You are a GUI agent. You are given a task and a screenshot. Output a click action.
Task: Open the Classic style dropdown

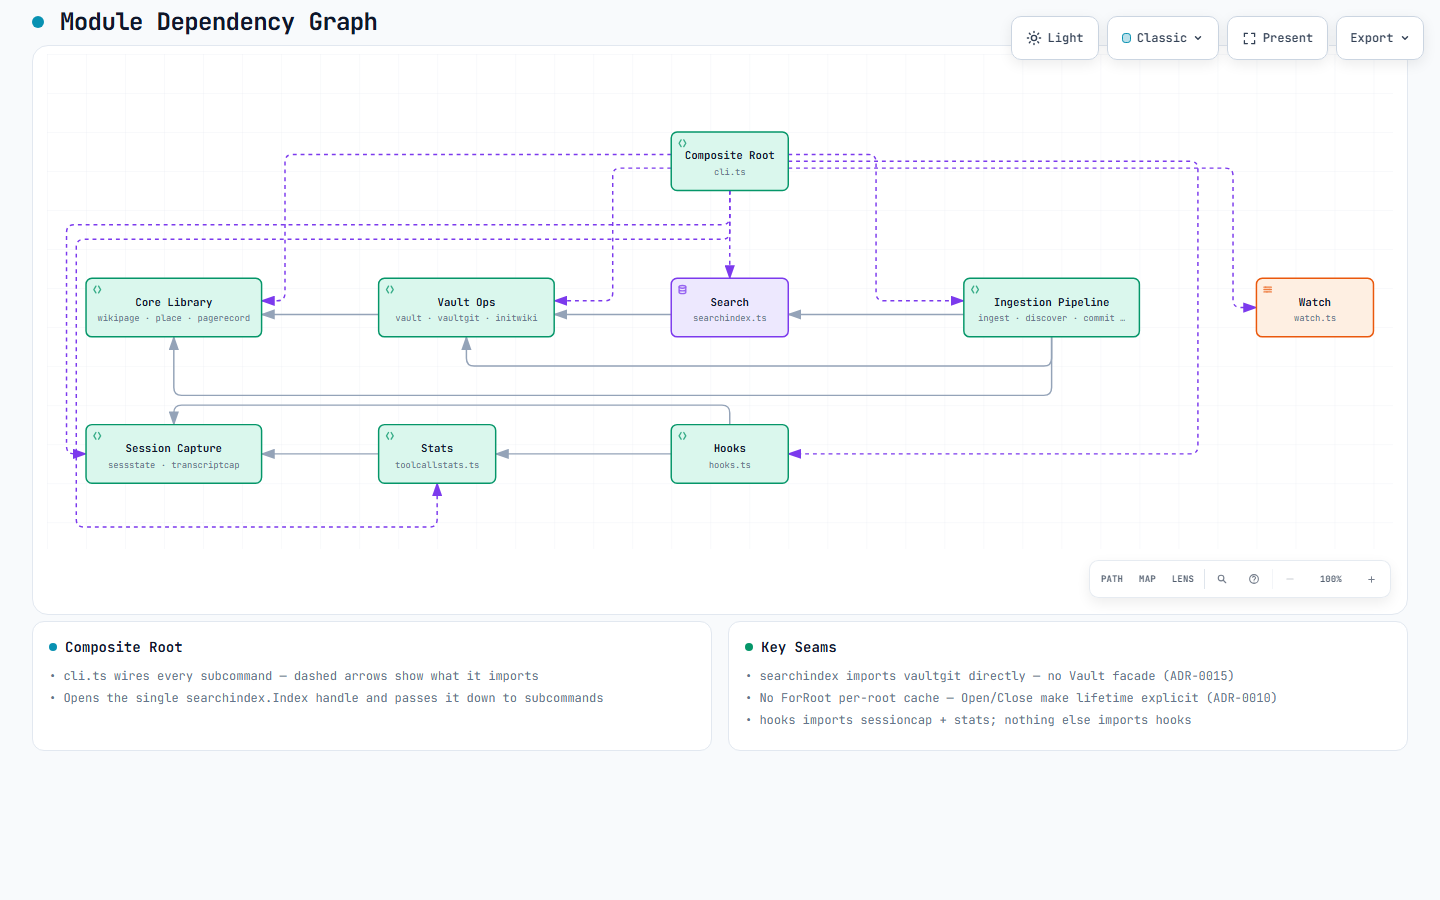[x=1163, y=38]
